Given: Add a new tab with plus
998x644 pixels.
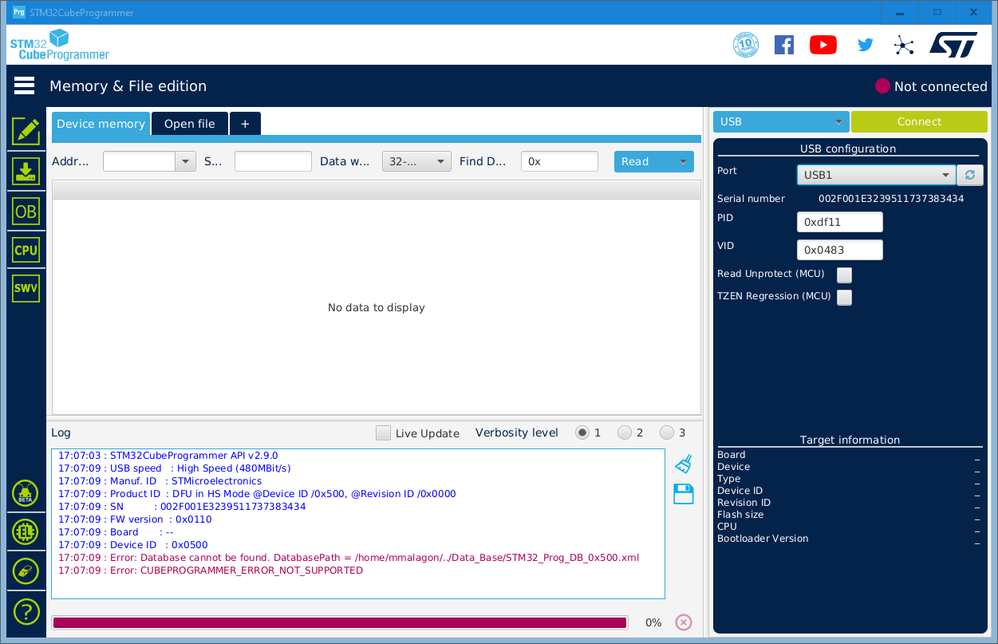Looking at the screenshot, I should pos(245,123).
